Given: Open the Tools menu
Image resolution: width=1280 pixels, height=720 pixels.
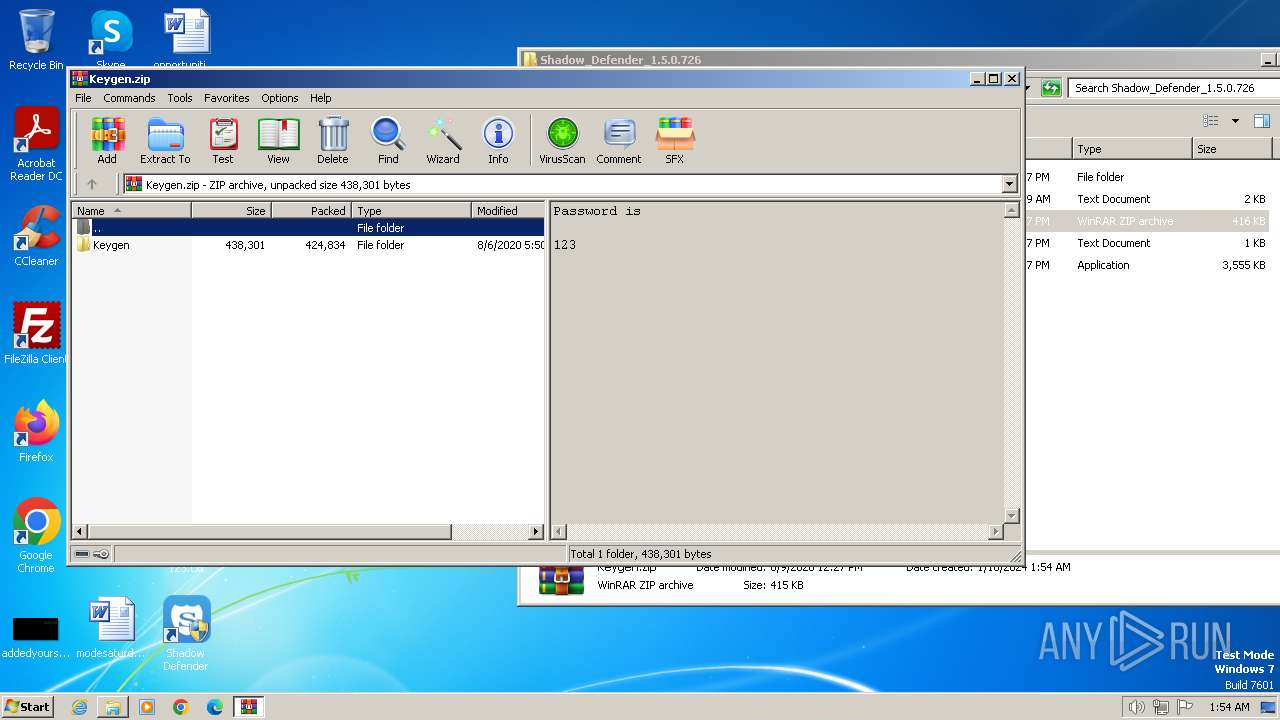Looking at the screenshot, I should [180, 98].
